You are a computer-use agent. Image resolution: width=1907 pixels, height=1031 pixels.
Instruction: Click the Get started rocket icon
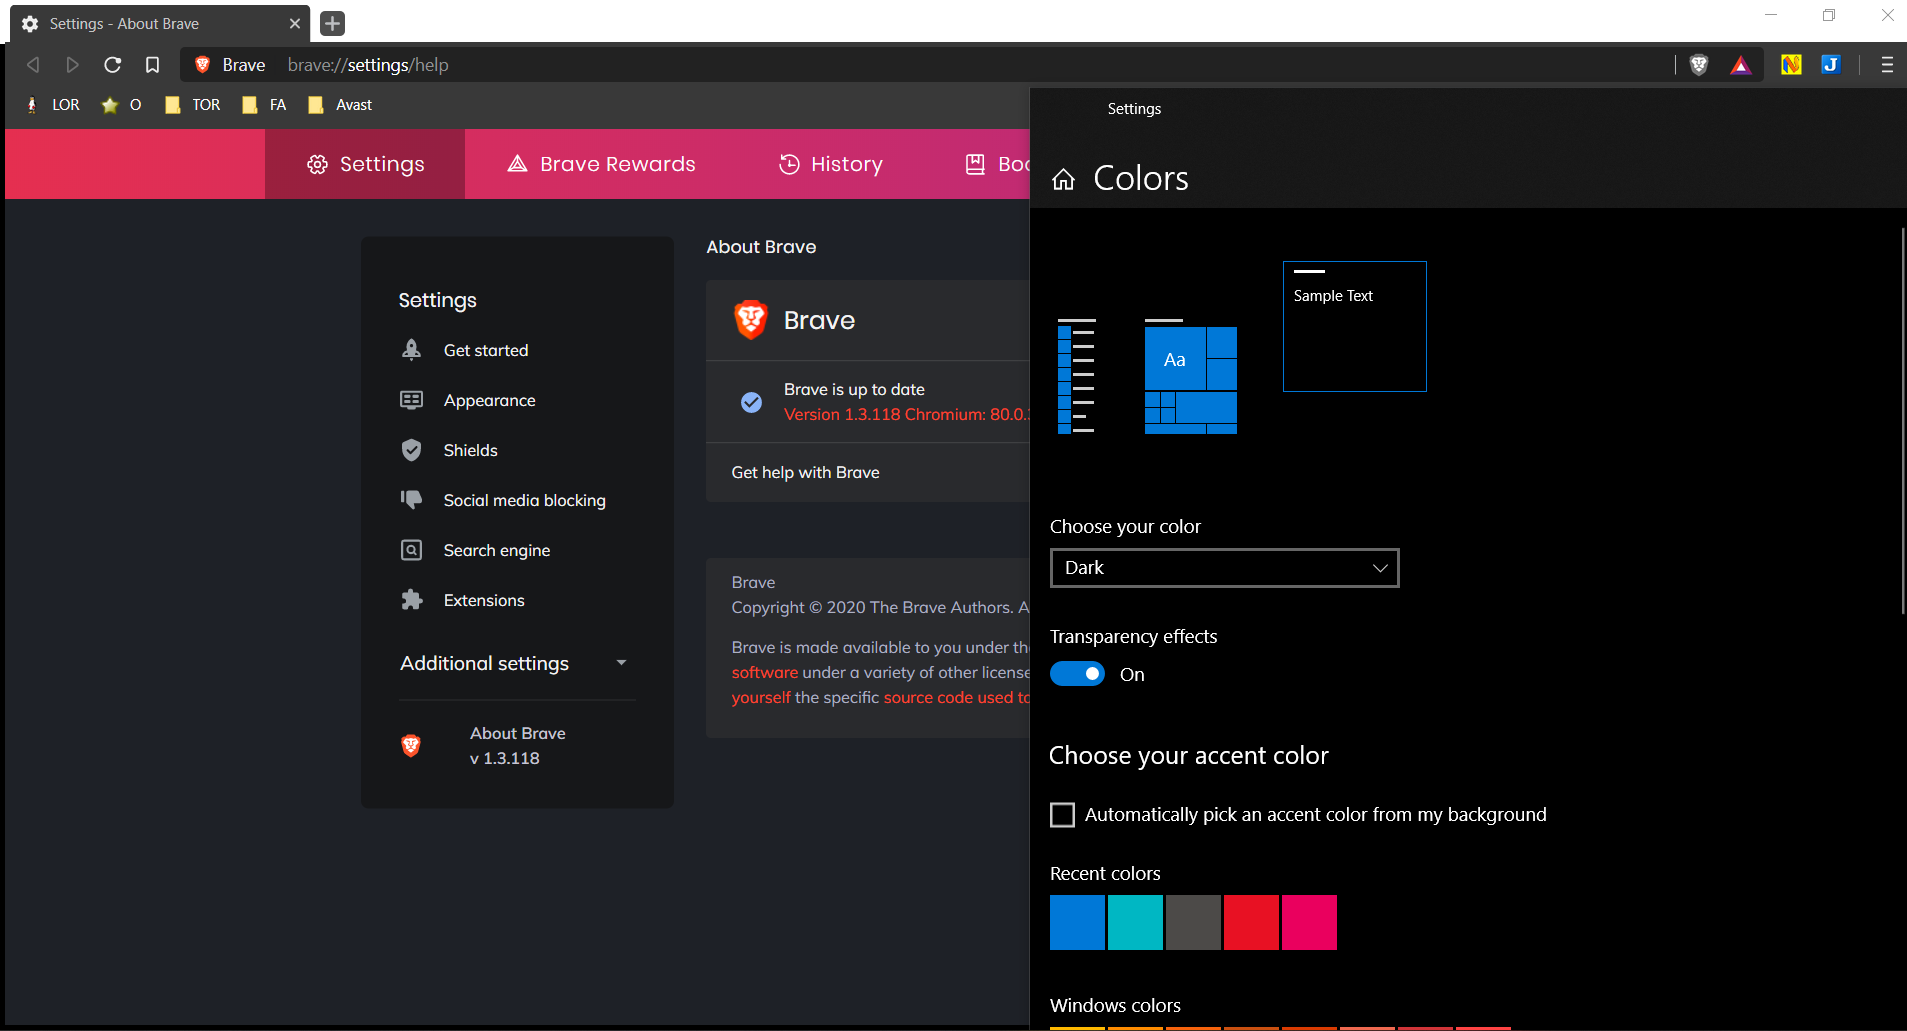[x=411, y=350]
